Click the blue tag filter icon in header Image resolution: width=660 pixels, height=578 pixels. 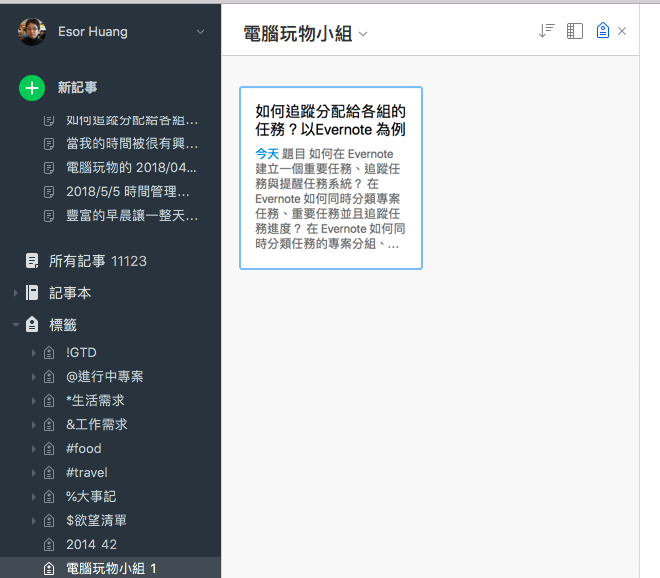coord(602,30)
